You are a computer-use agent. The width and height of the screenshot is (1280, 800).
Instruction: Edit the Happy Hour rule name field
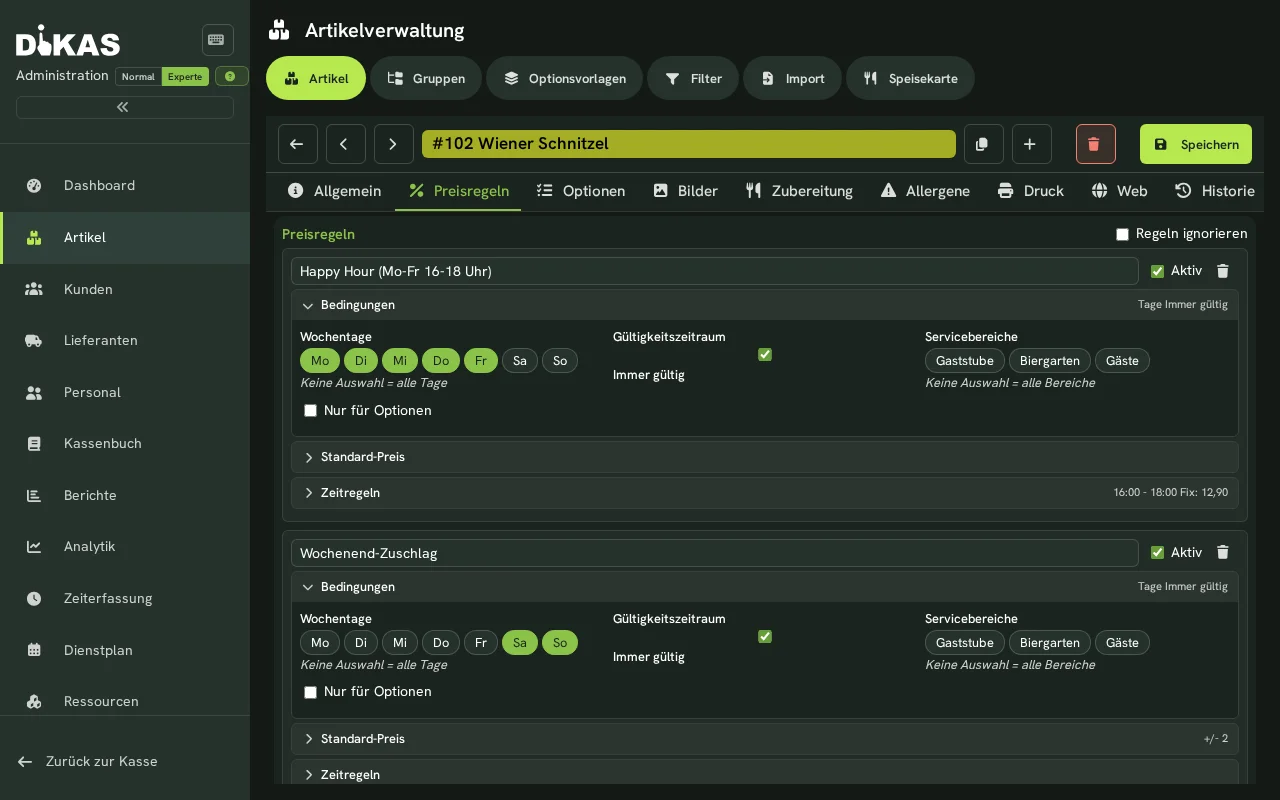715,271
